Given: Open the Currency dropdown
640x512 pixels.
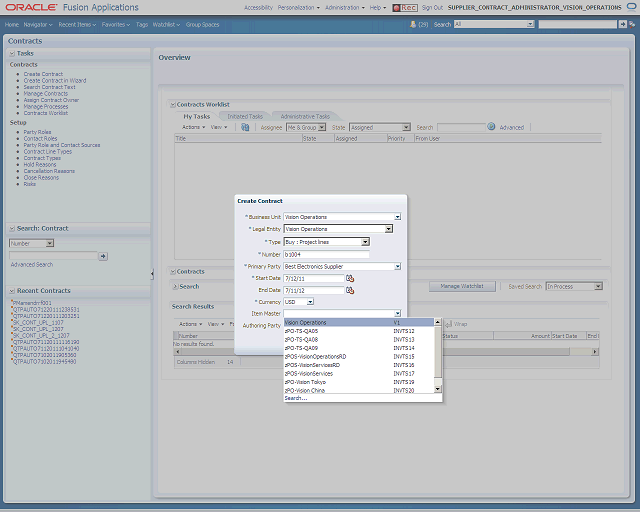Looking at the screenshot, I should point(310,302).
